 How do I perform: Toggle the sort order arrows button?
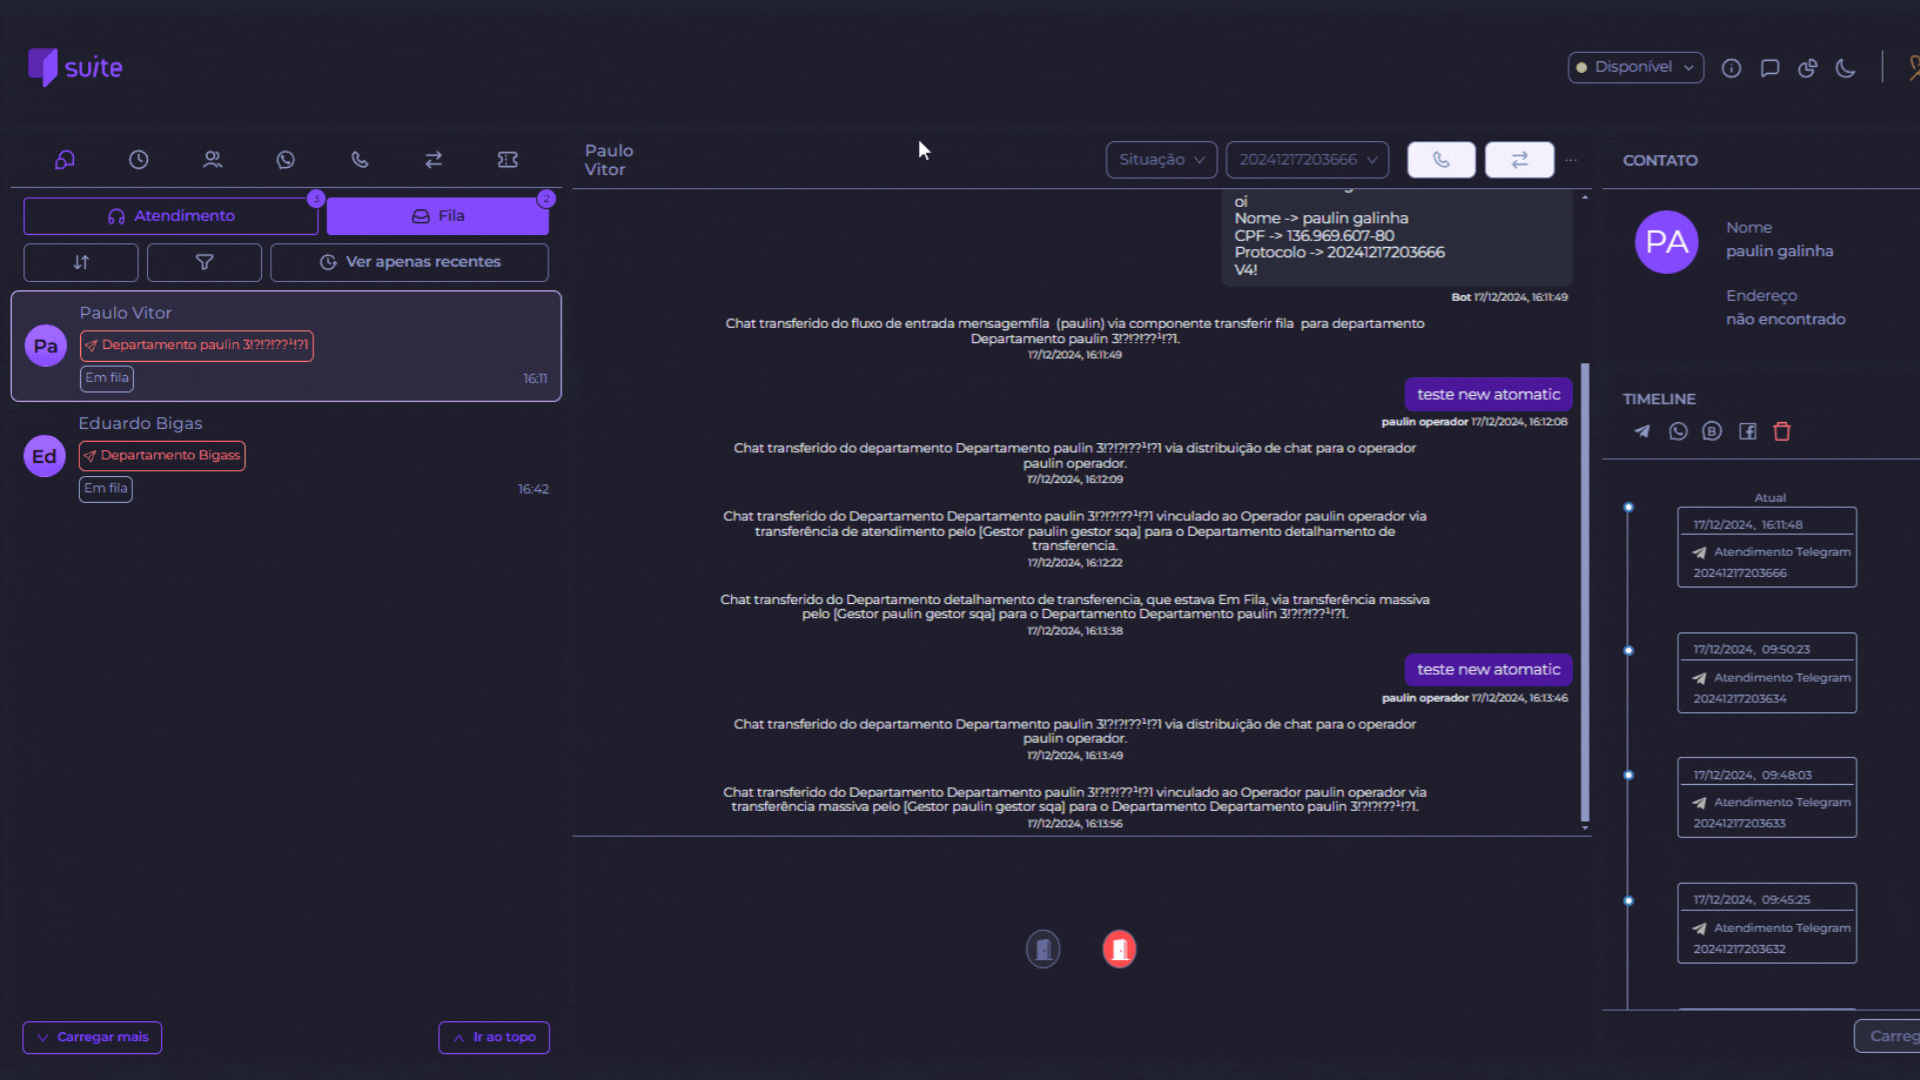81,262
